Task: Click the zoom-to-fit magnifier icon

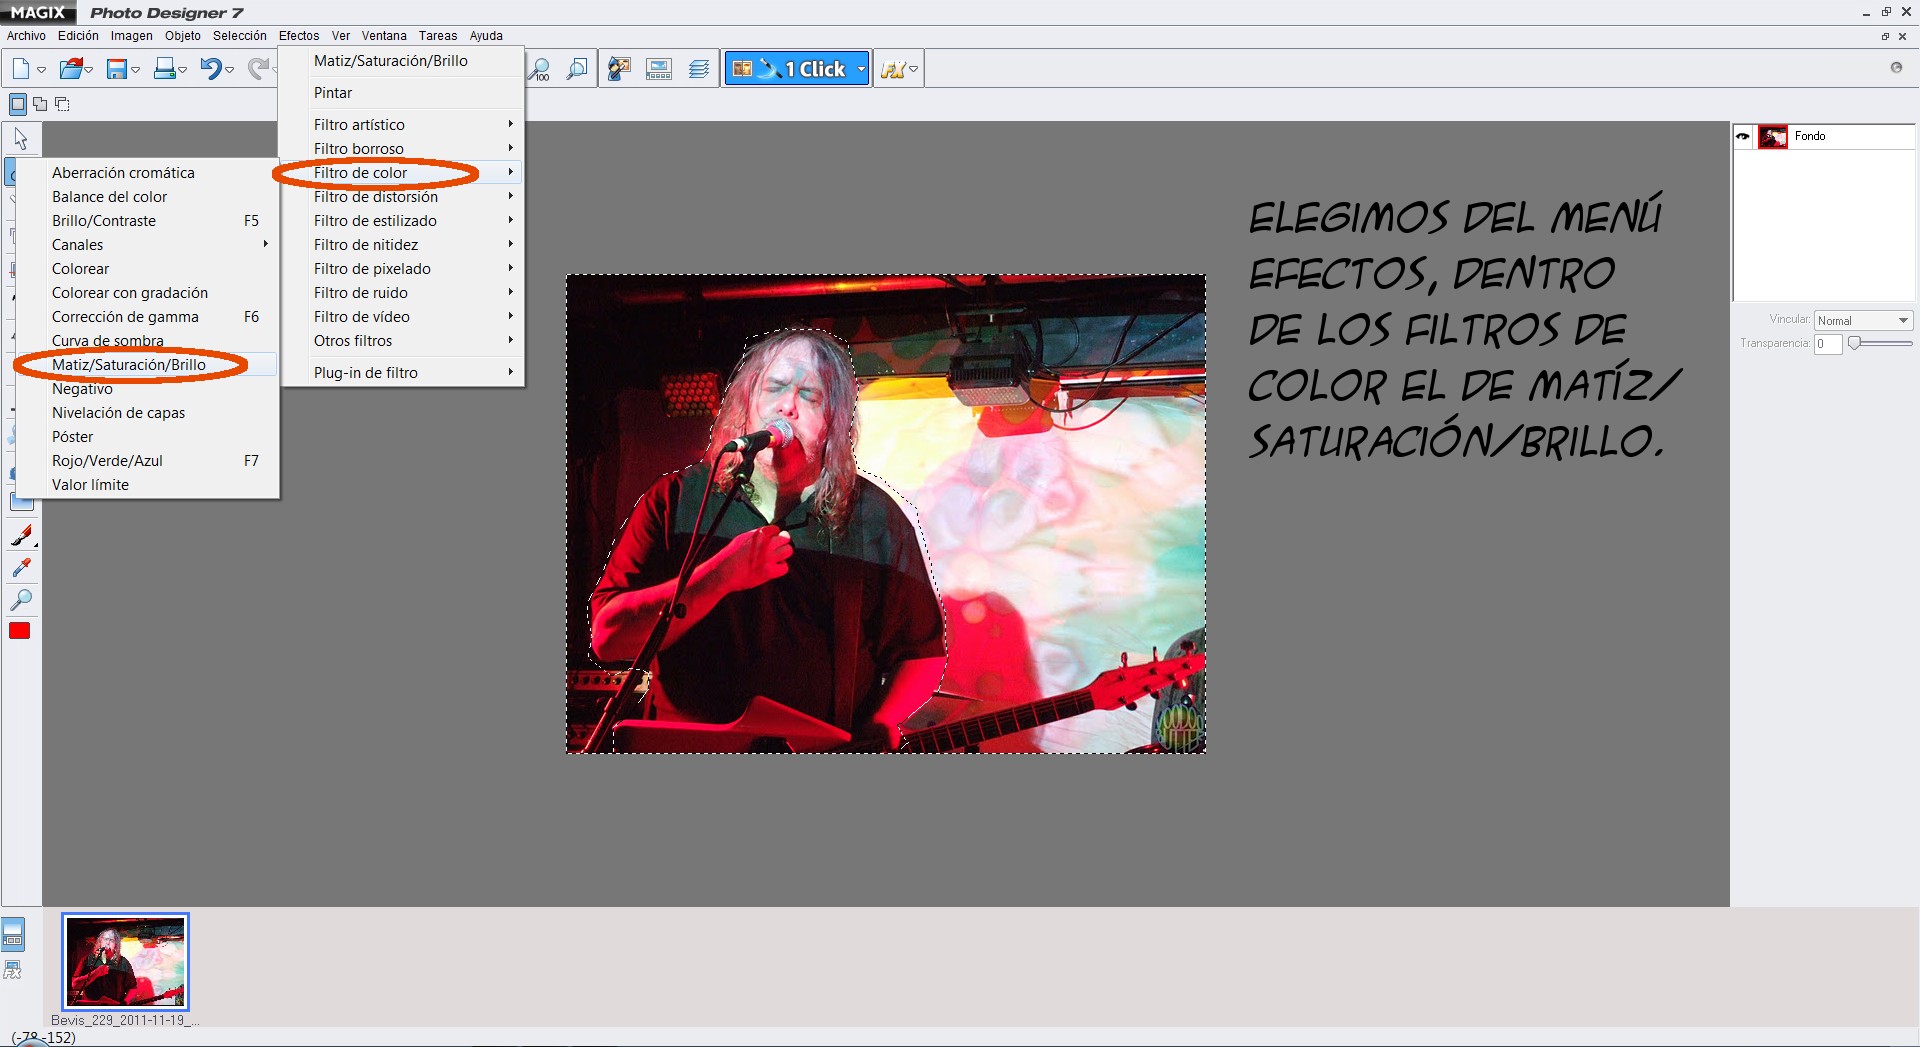Action: click(577, 69)
